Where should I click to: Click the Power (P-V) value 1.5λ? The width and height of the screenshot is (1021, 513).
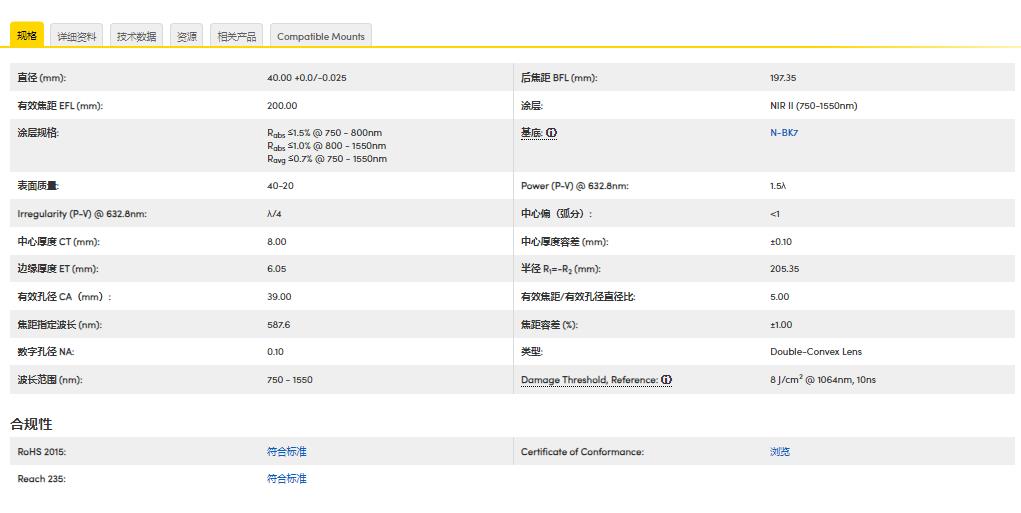tap(777, 186)
